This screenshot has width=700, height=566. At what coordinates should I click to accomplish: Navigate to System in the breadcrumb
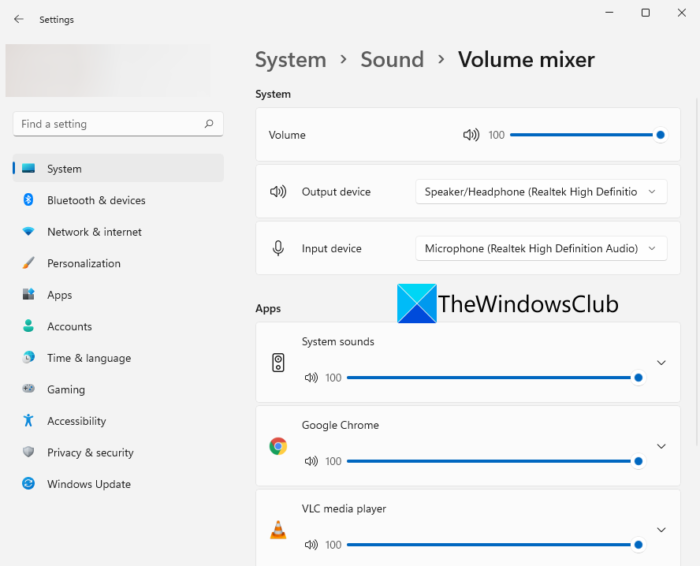[291, 60]
